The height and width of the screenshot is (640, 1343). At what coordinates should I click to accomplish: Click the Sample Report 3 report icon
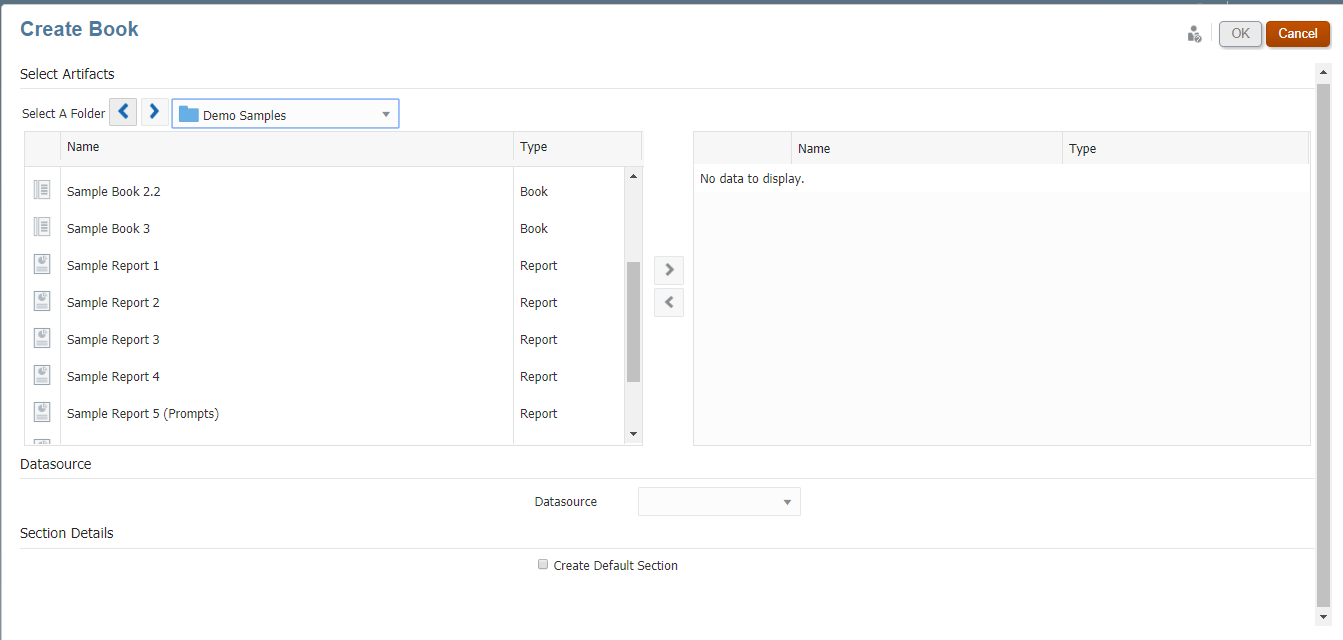tap(42, 338)
